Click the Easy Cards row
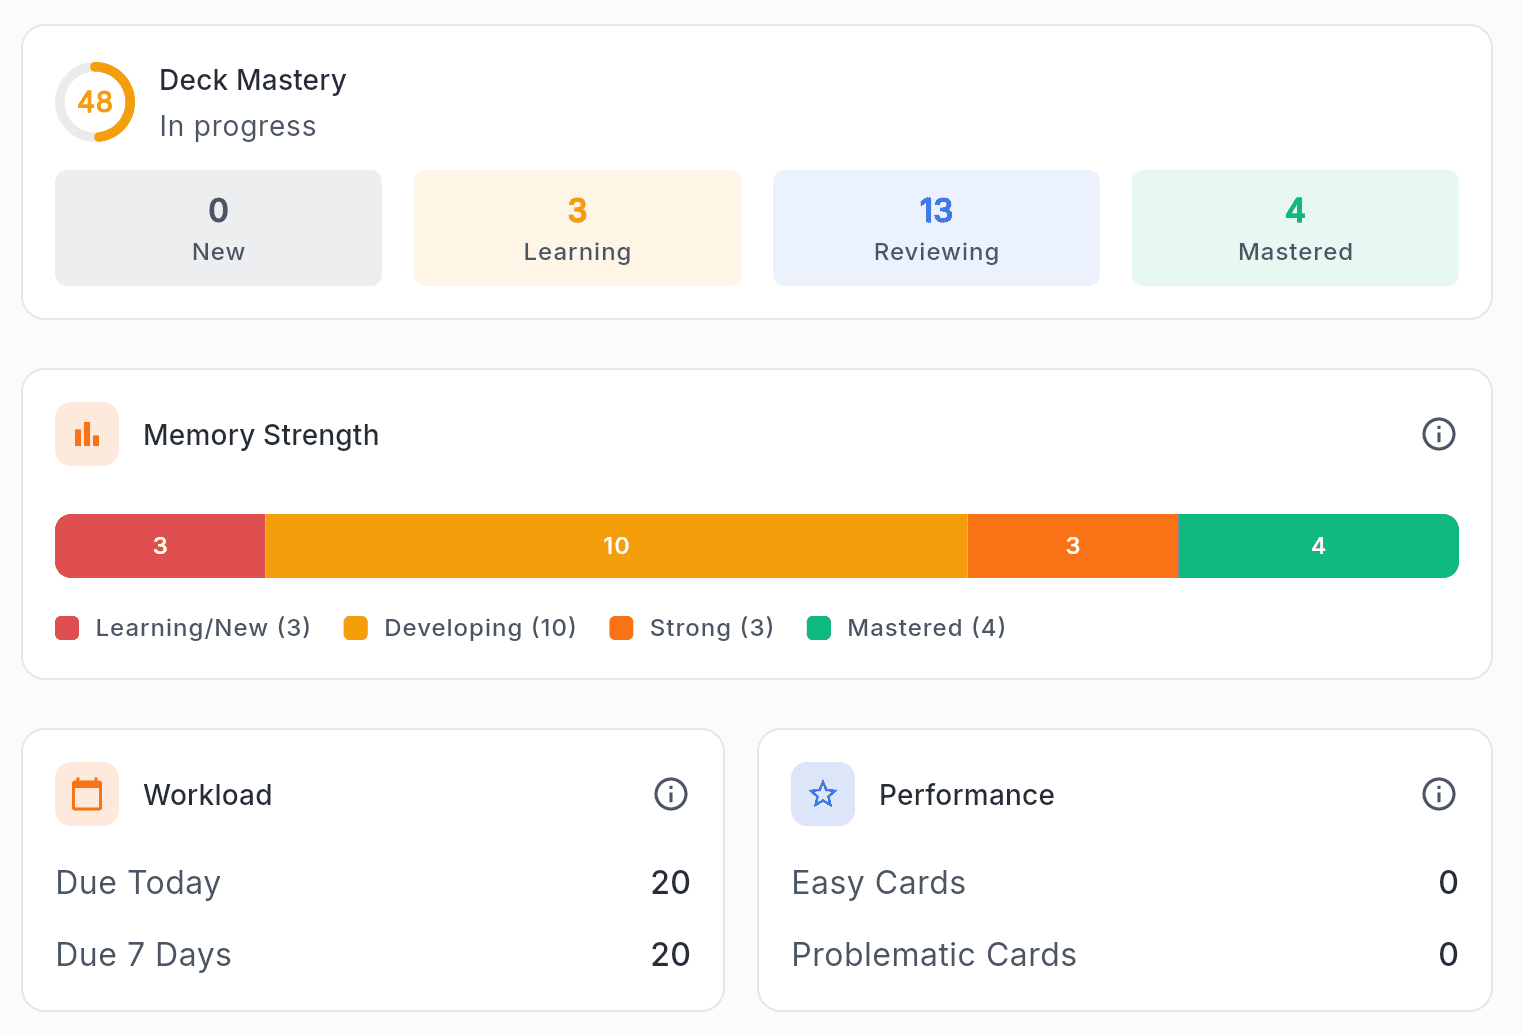 point(878,883)
